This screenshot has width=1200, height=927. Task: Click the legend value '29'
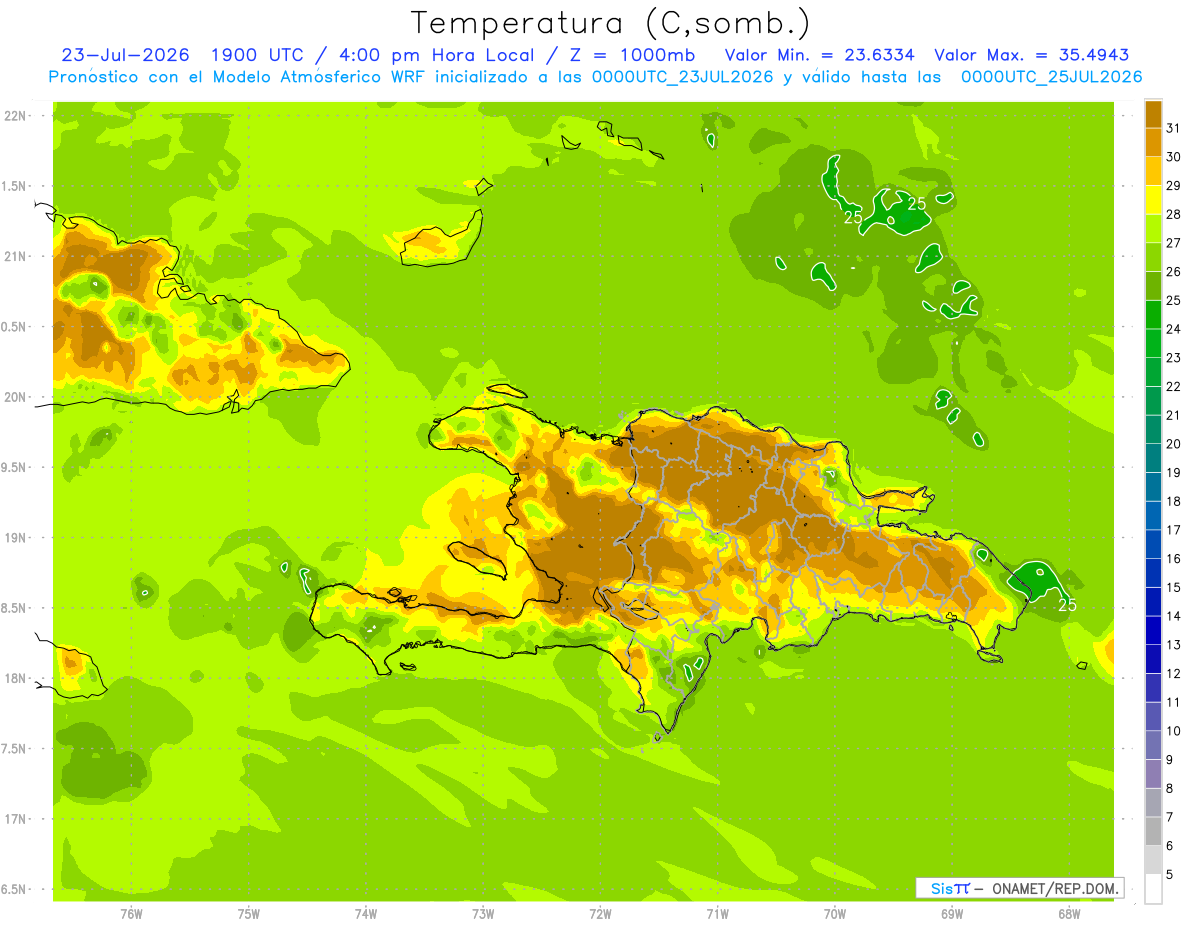1173,186
